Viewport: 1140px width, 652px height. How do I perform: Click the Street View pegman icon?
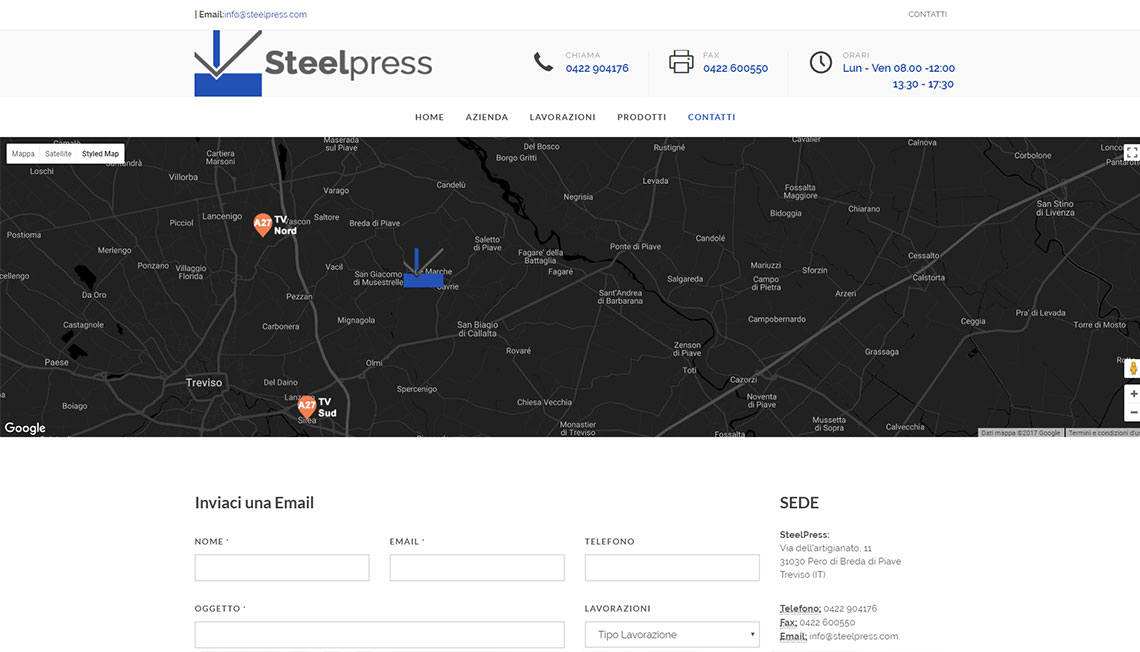1133,369
